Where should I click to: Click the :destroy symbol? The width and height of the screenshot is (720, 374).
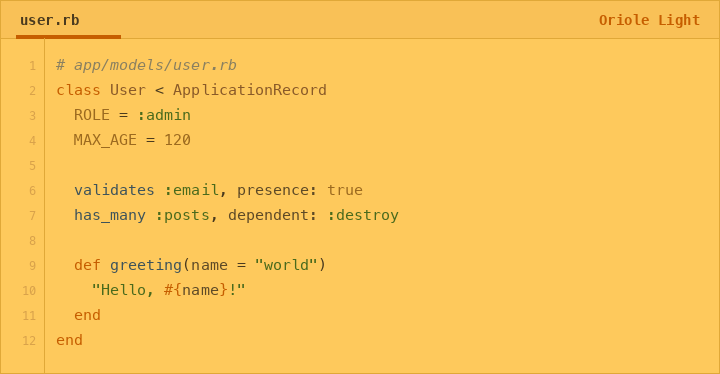[363, 215]
